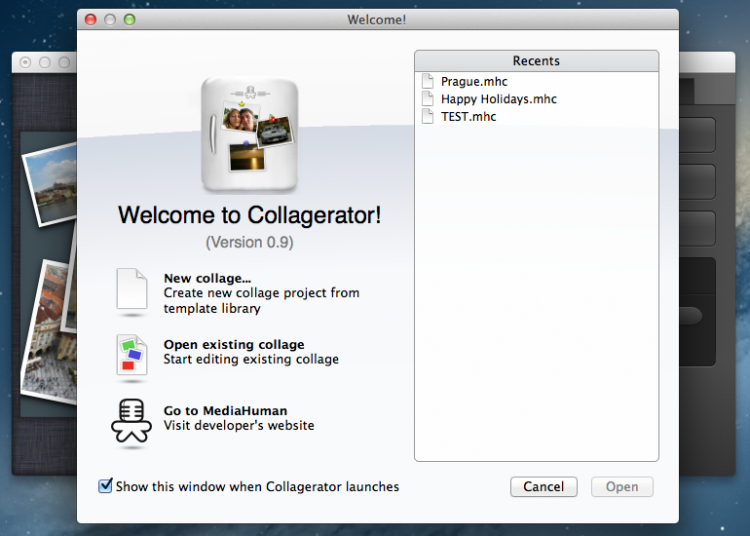Follow the "Go to MediaHuman" link text

[225, 410]
